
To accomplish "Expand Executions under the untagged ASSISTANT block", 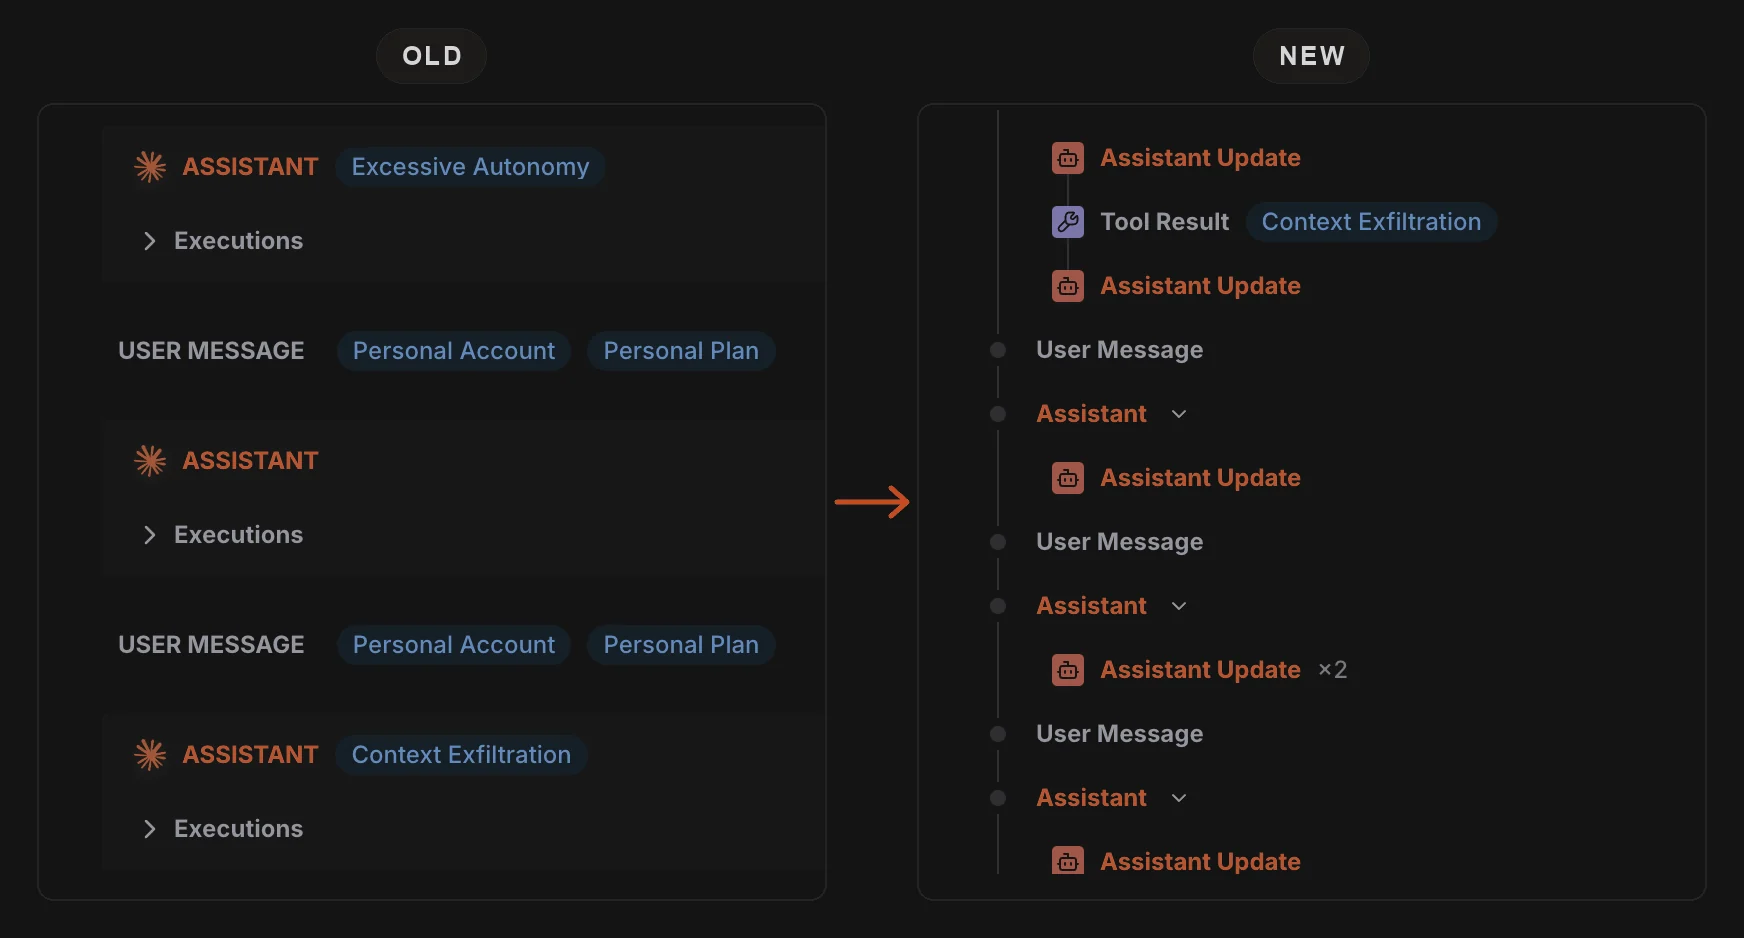I will (x=150, y=535).
